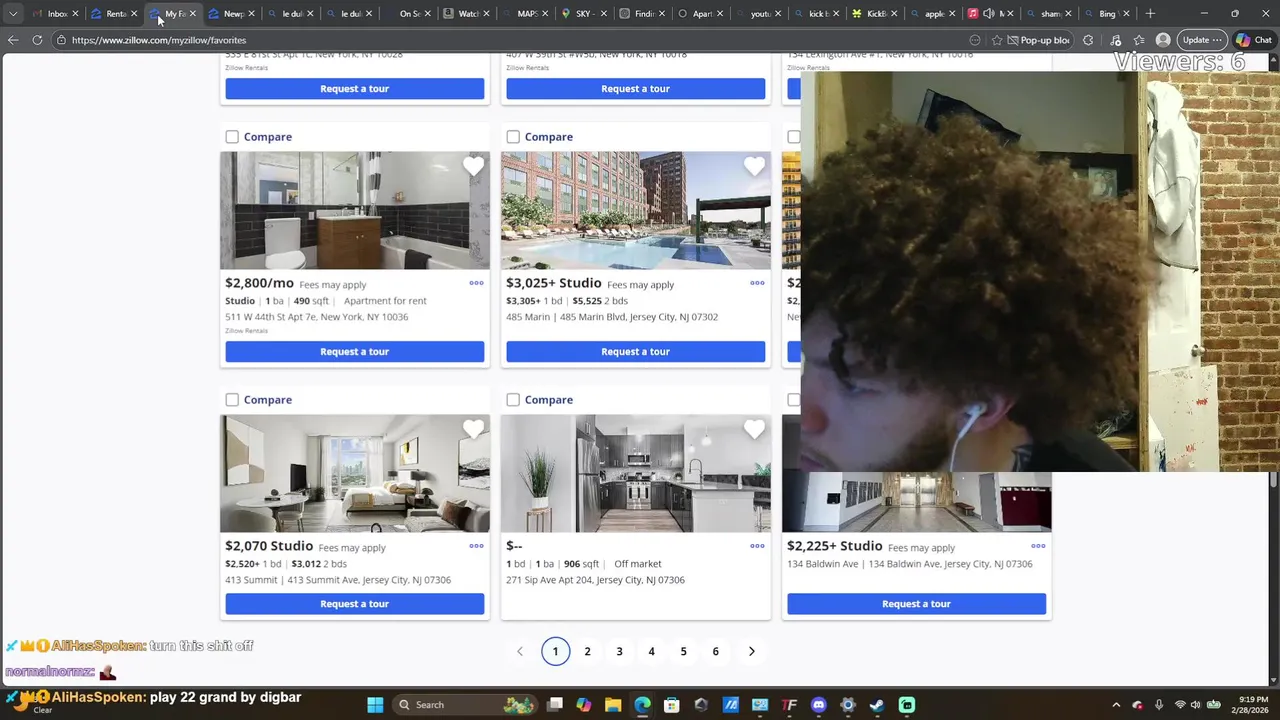Open more options for 134 Baldwin Ave listing

(1038, 546)
